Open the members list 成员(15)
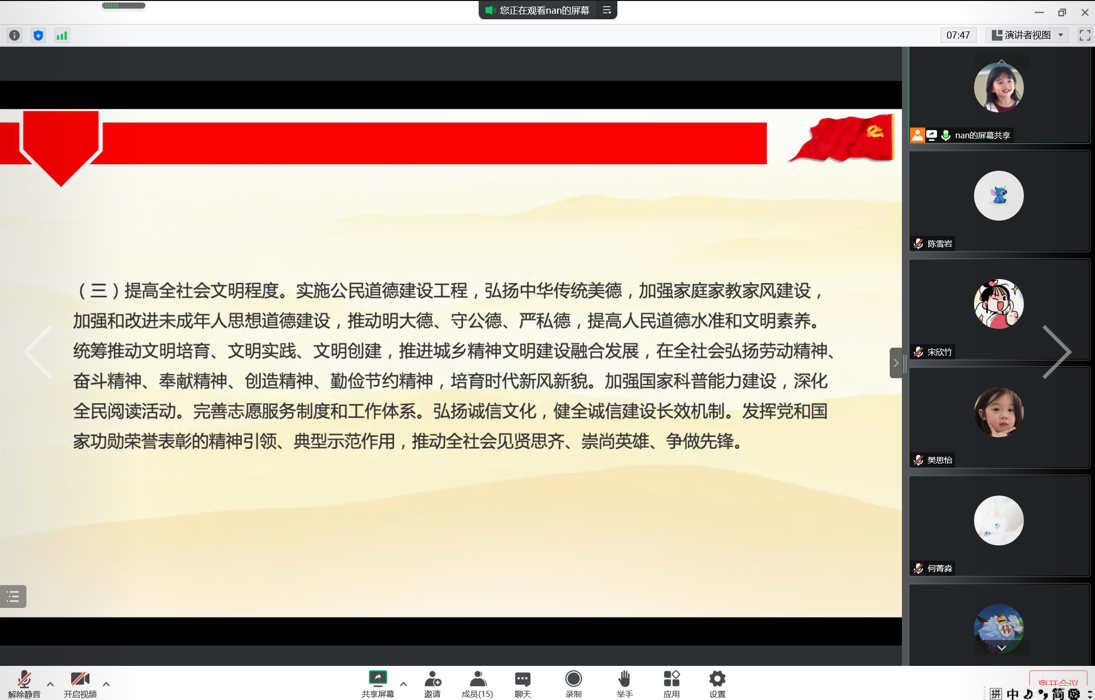 pos(477,680)
